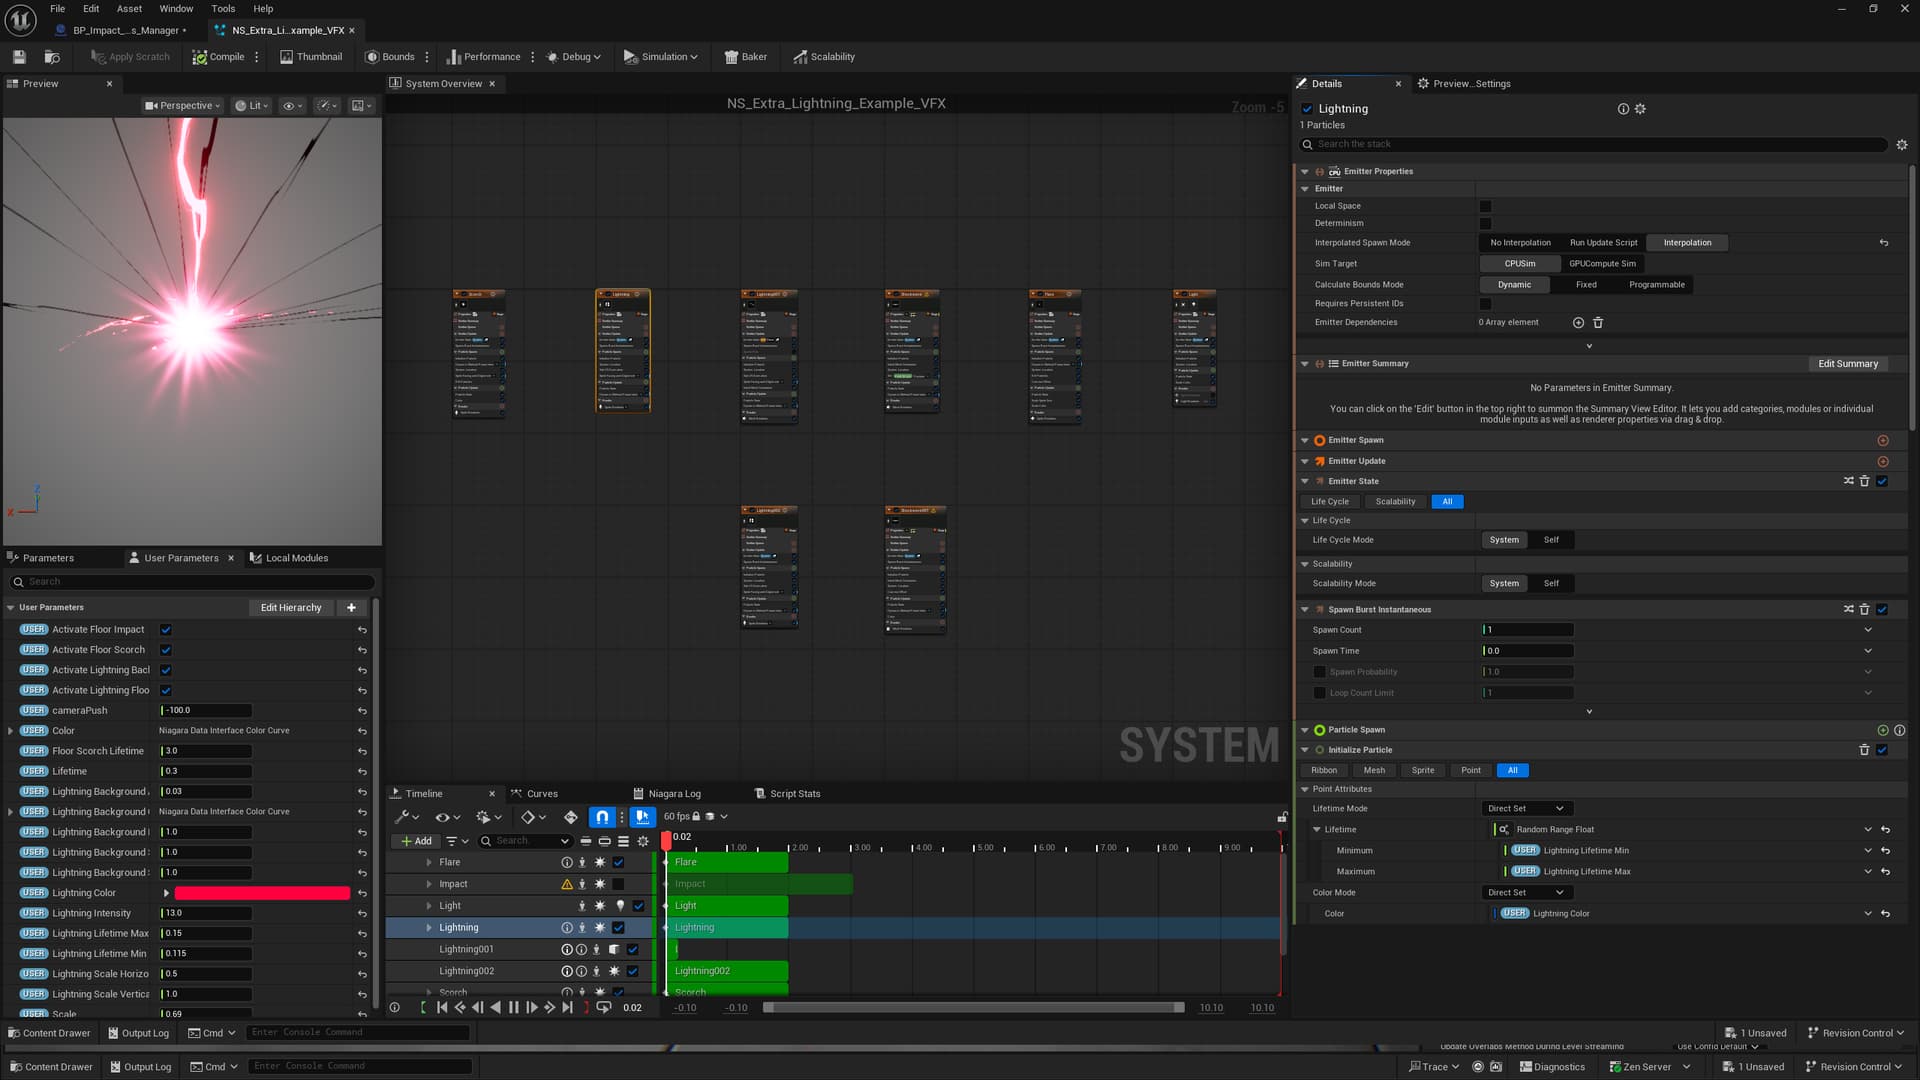Open the Baker tool
The height and width of the screenshot is (1080, 1920).
(745, 57)
